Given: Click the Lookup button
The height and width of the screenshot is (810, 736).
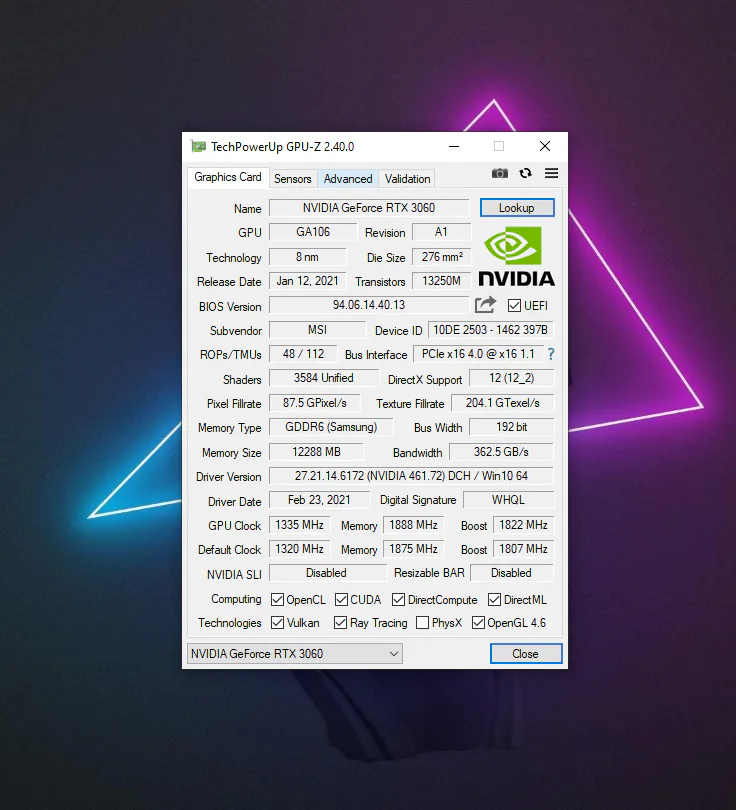Looking at the screenshot, I should (517, 208).
